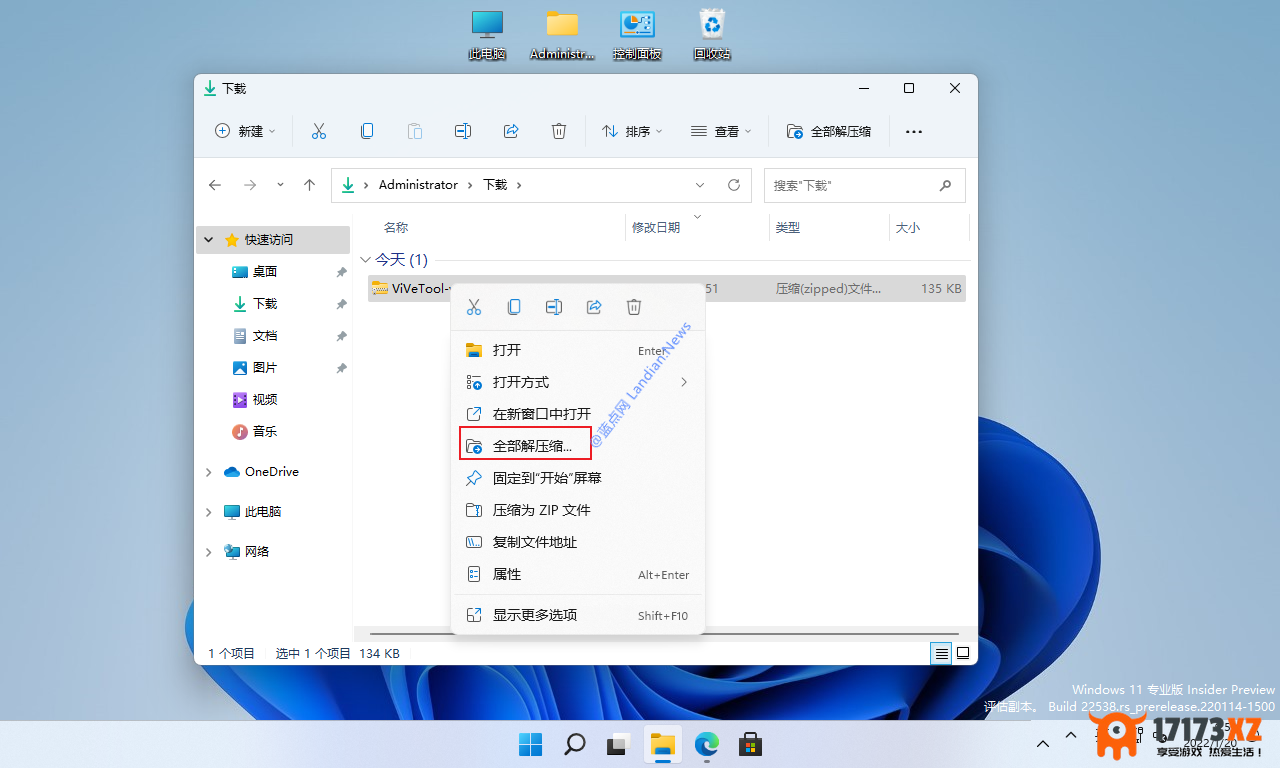Open the 新建 dropdown in the toolbar
The width and height of the screenshot is (1280, 768).
pyautogui.click(x=245, y=131)
